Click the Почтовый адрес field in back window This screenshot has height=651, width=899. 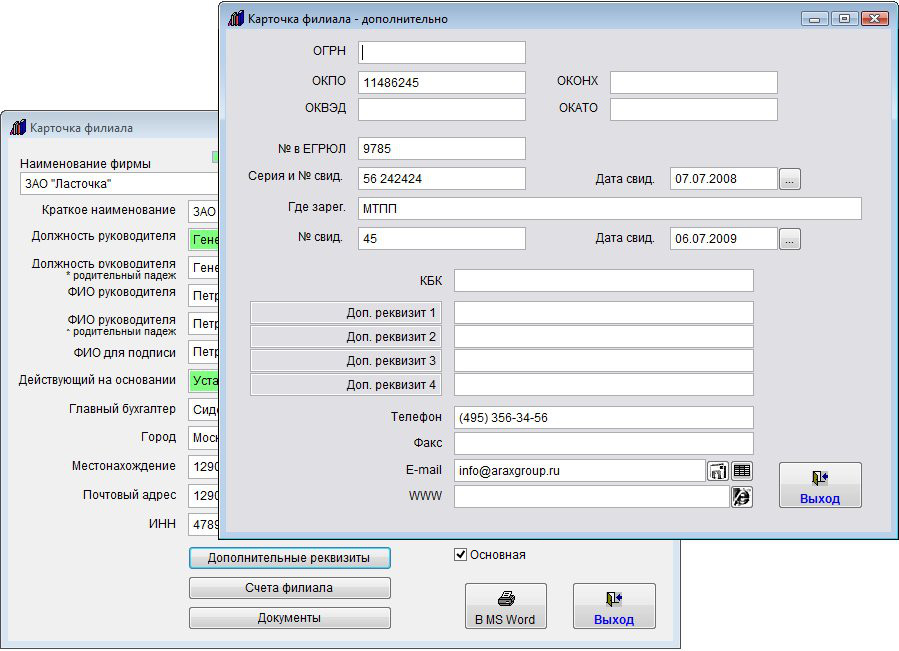pos(204,496)
